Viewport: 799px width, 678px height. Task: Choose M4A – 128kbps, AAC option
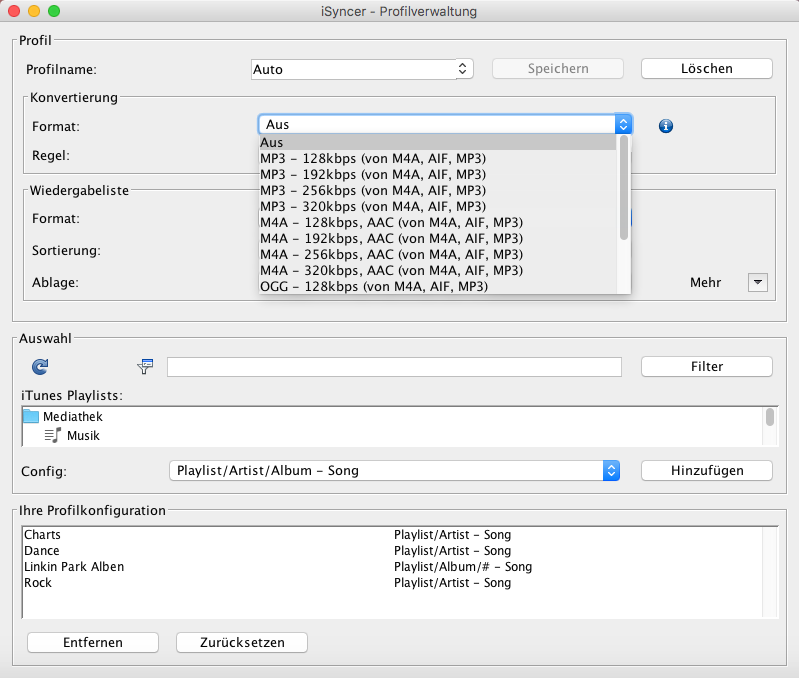click(438, 222)
